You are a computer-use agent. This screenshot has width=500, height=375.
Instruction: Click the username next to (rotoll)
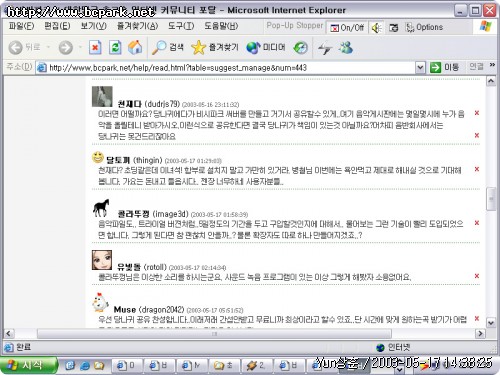[129, 267]
